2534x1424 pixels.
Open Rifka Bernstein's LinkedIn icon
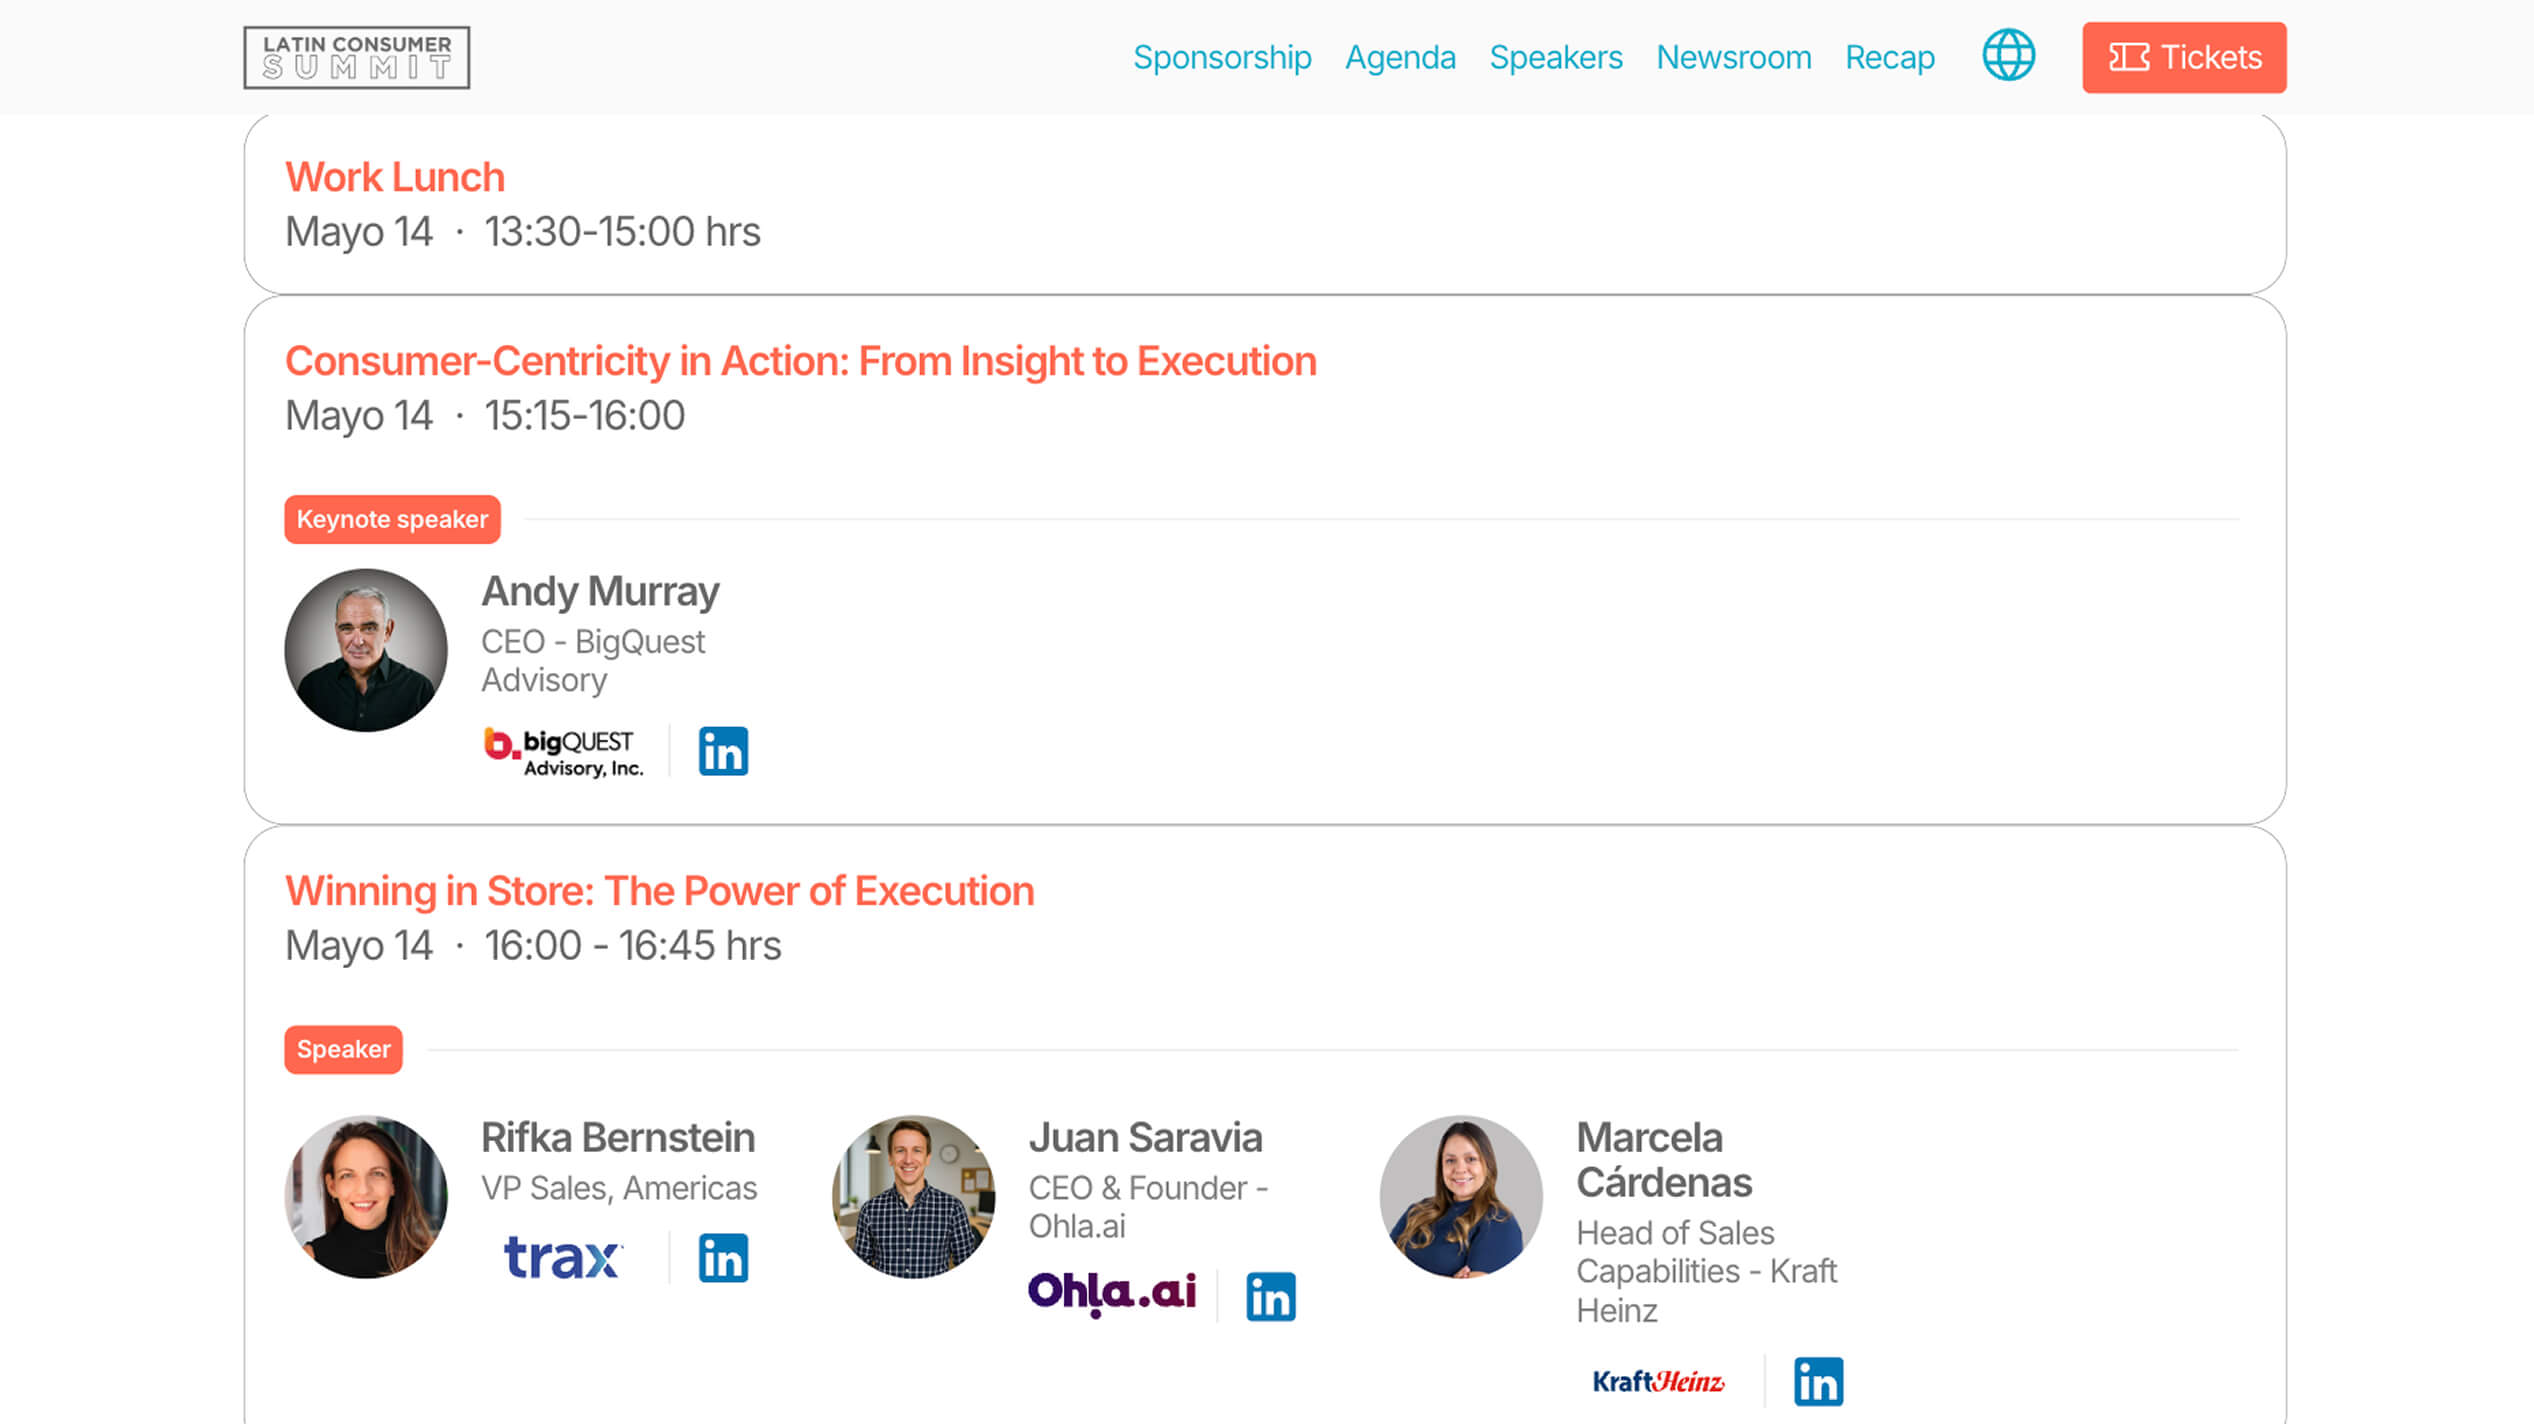point(723,1258)
